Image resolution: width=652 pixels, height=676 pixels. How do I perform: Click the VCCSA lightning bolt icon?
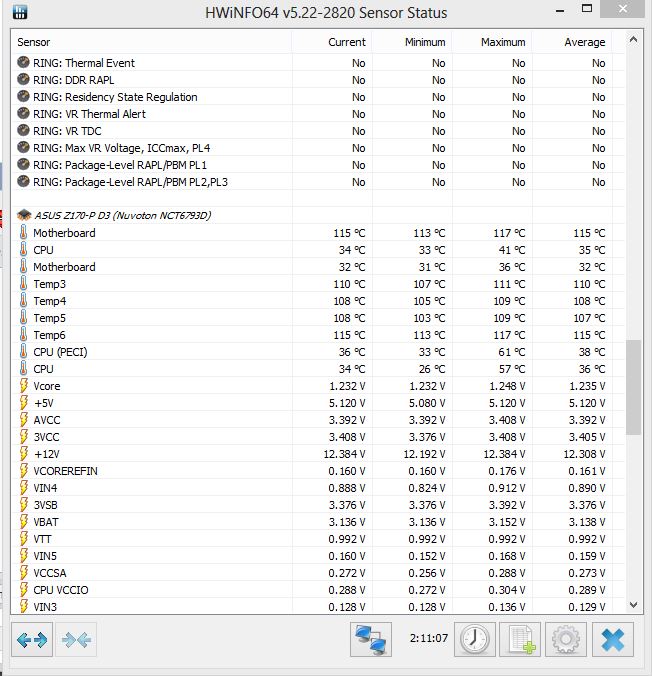(24, 573)
